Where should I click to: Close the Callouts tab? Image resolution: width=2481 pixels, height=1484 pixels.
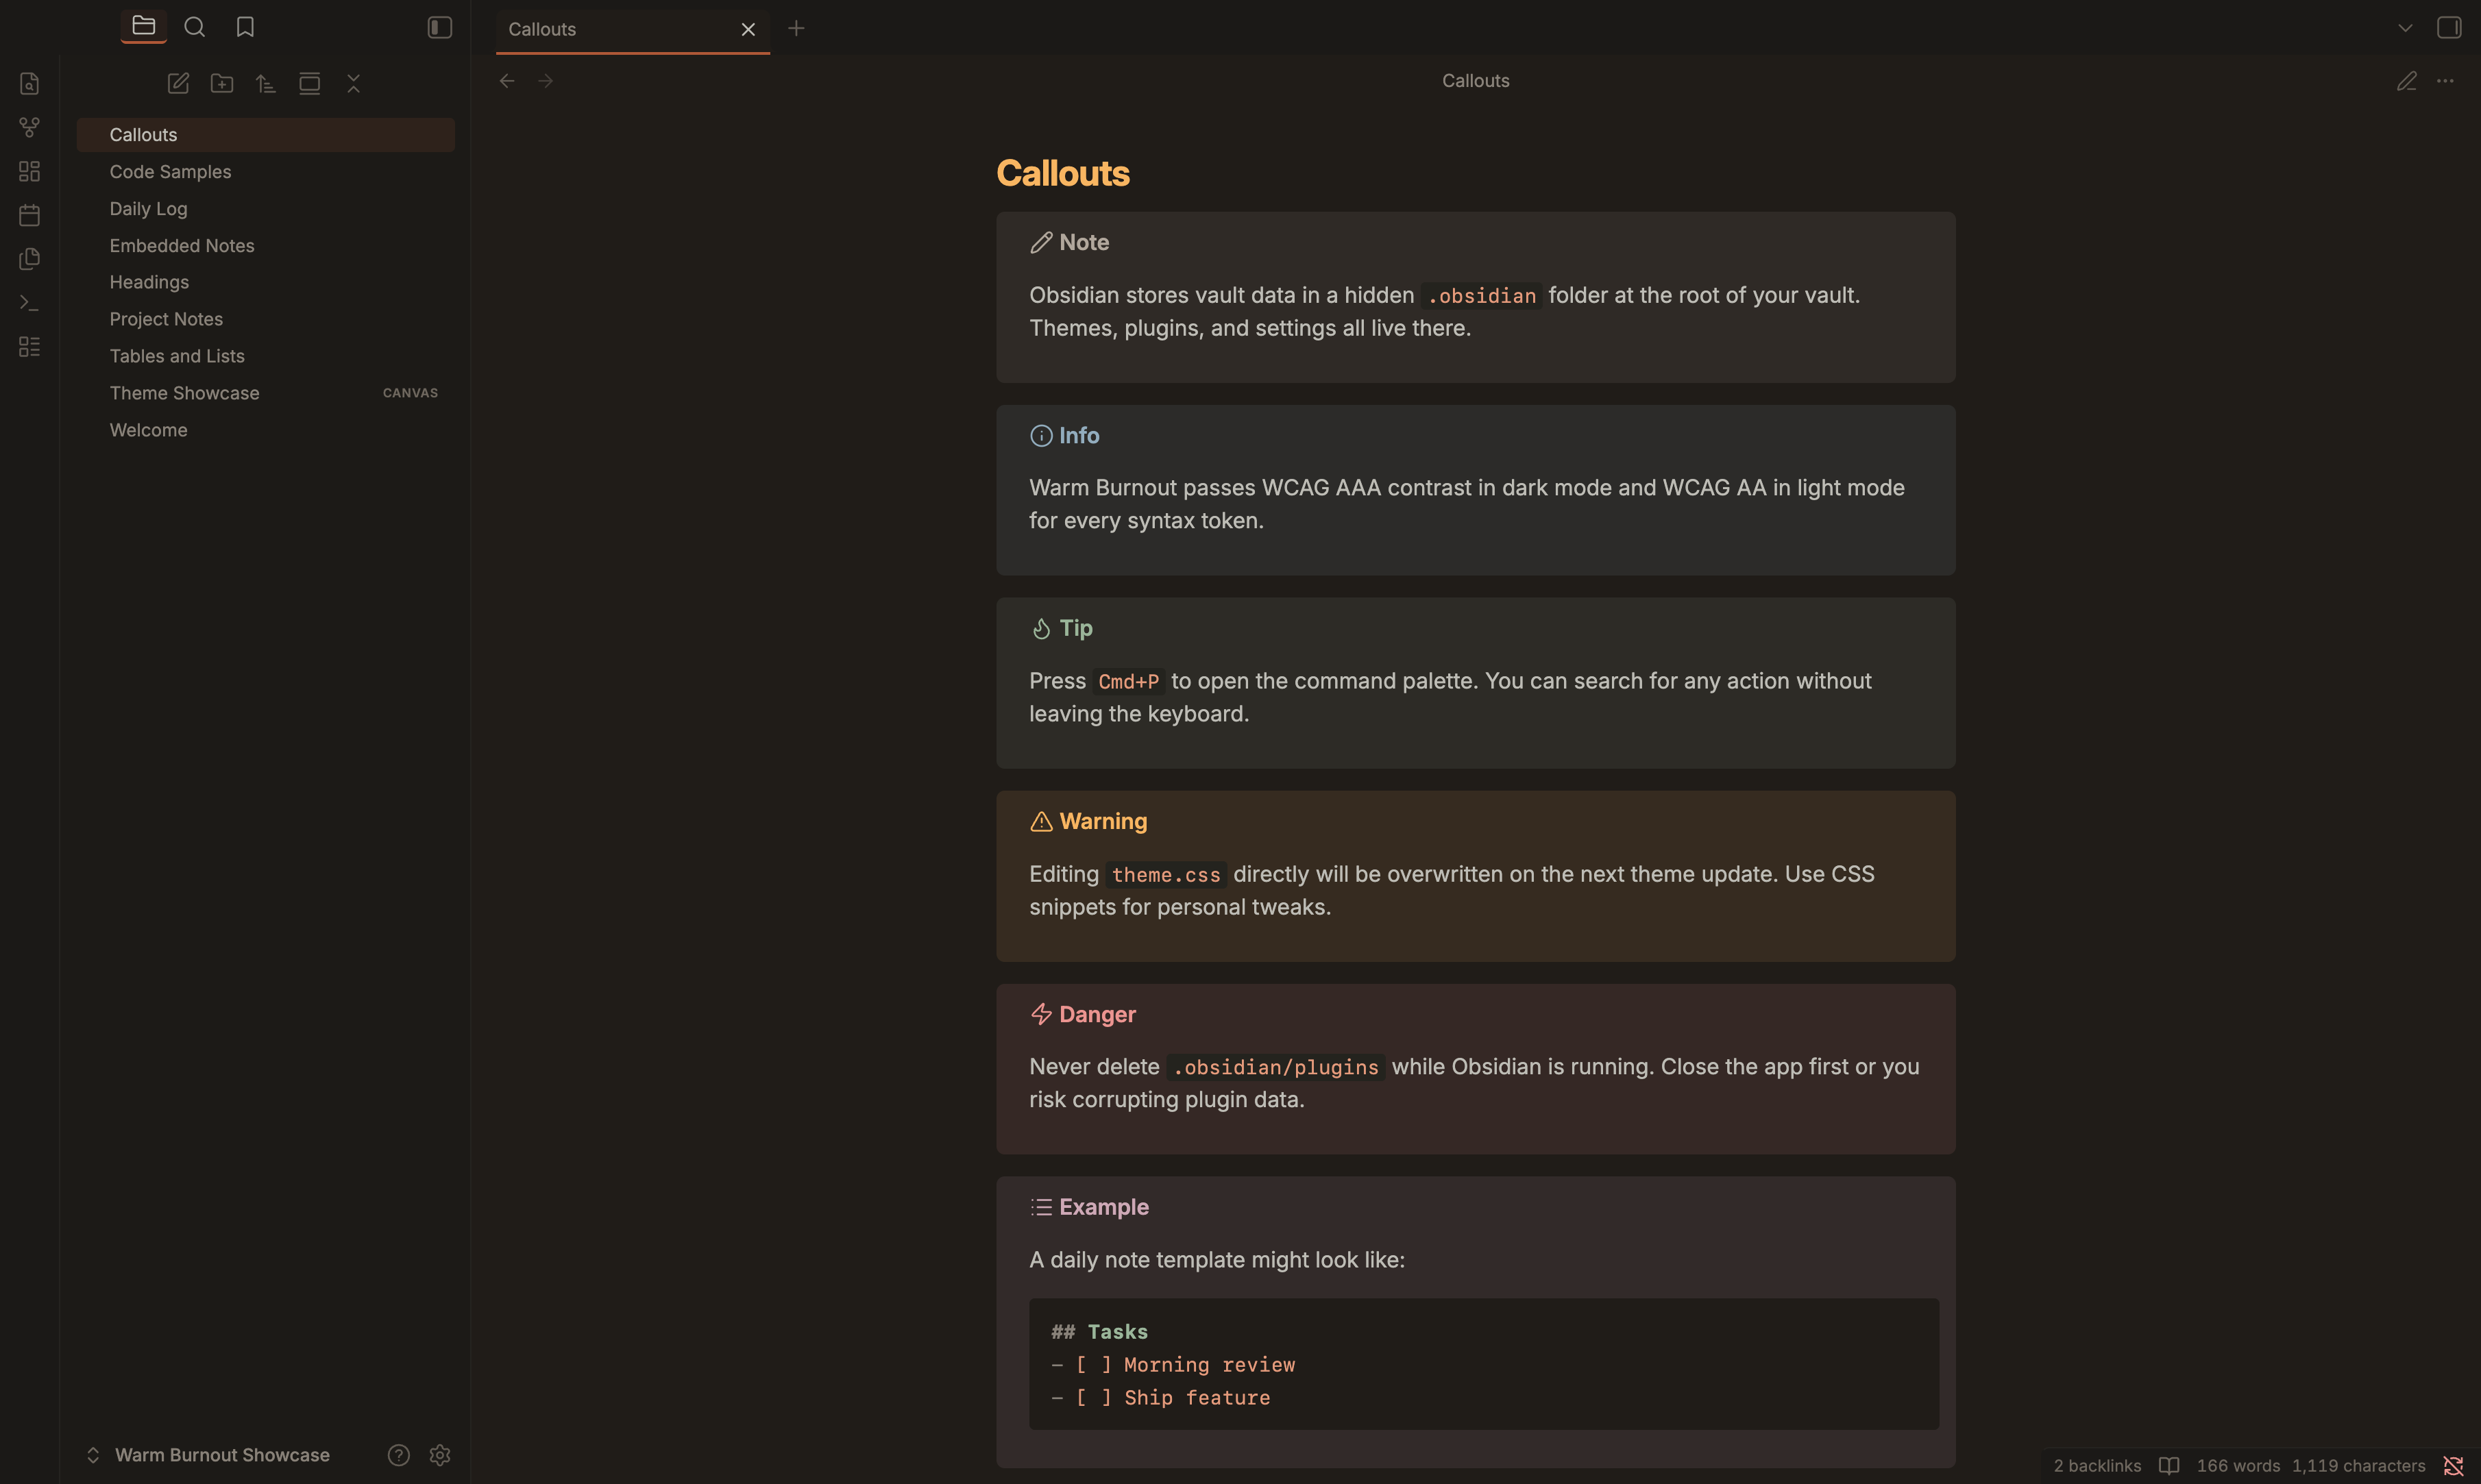(748, 30)
